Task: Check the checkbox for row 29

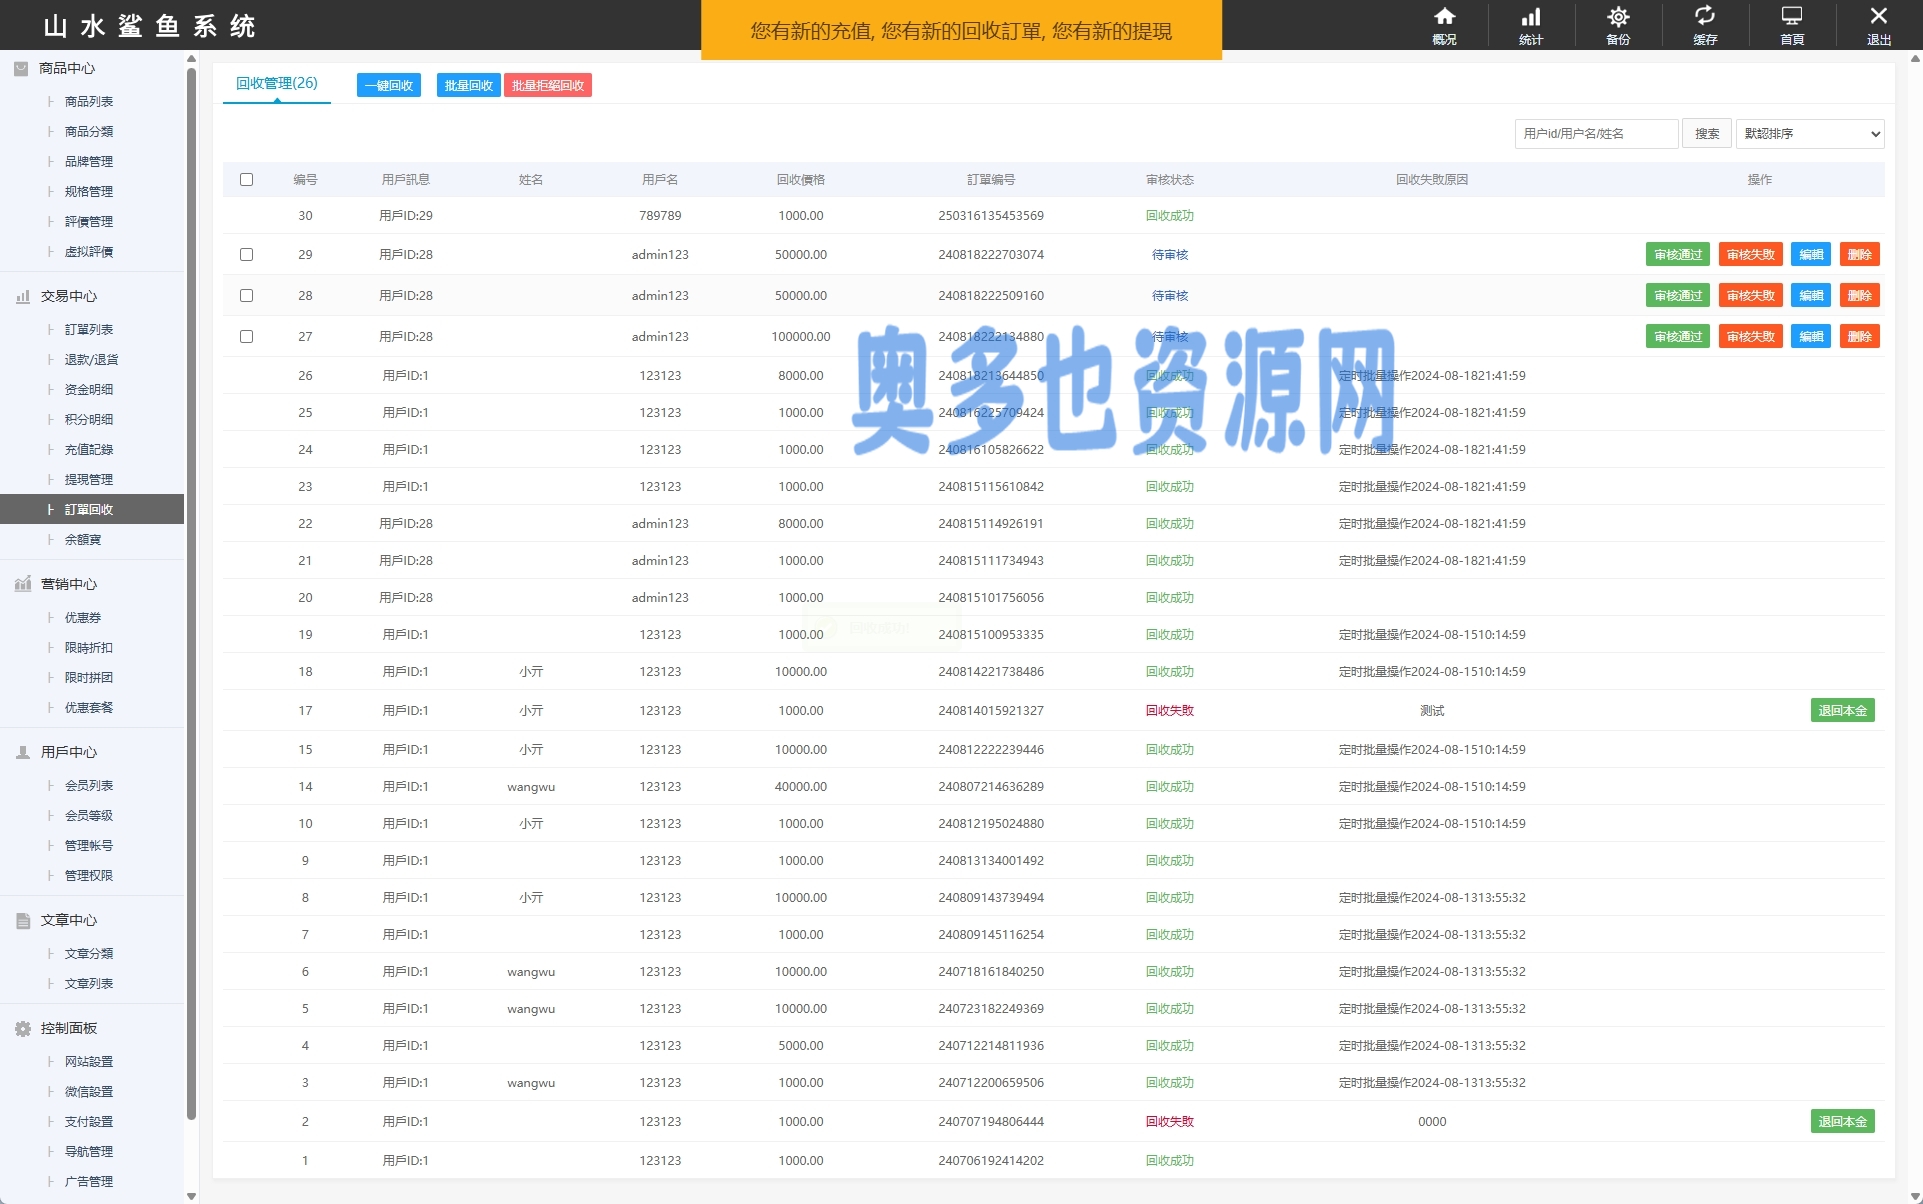Action: (x=246, y=255)
